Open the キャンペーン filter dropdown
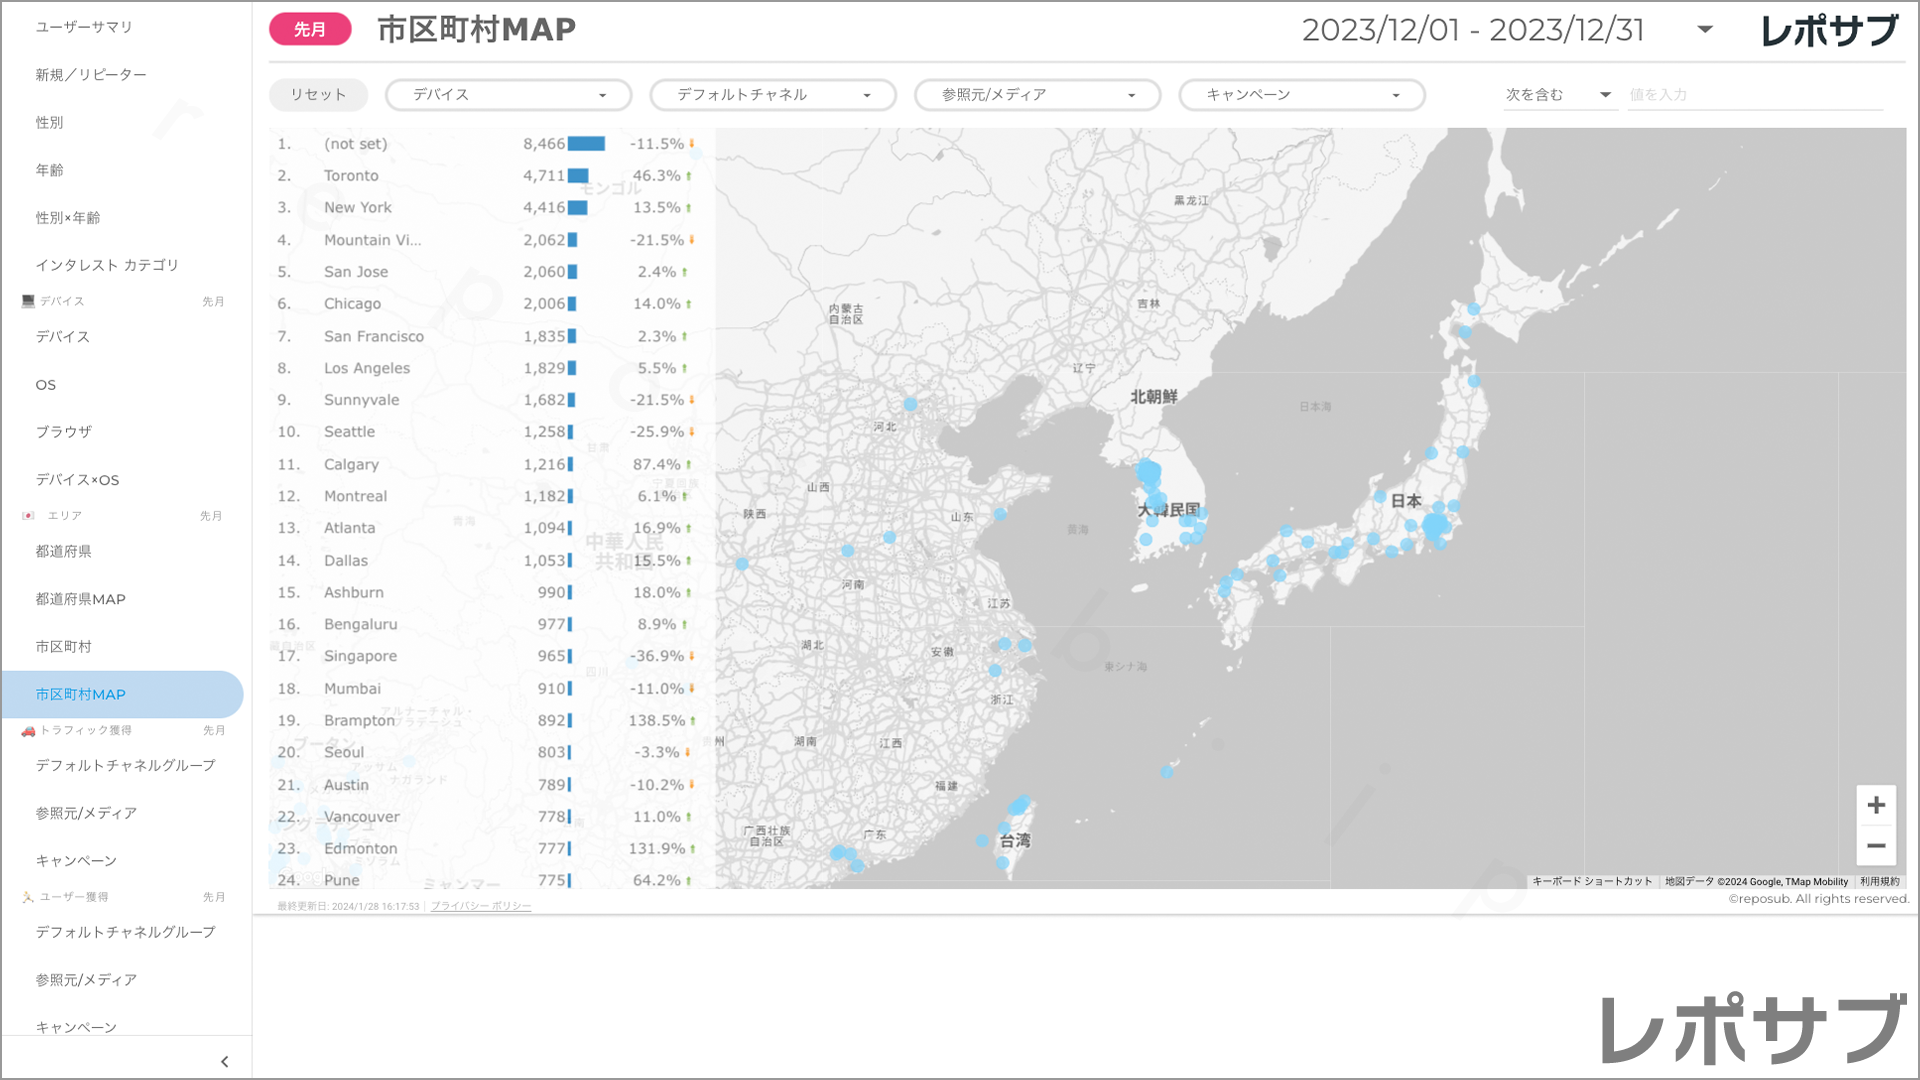The height and width of the screenshot is (1080, 1920). (x=1301, y=95)
